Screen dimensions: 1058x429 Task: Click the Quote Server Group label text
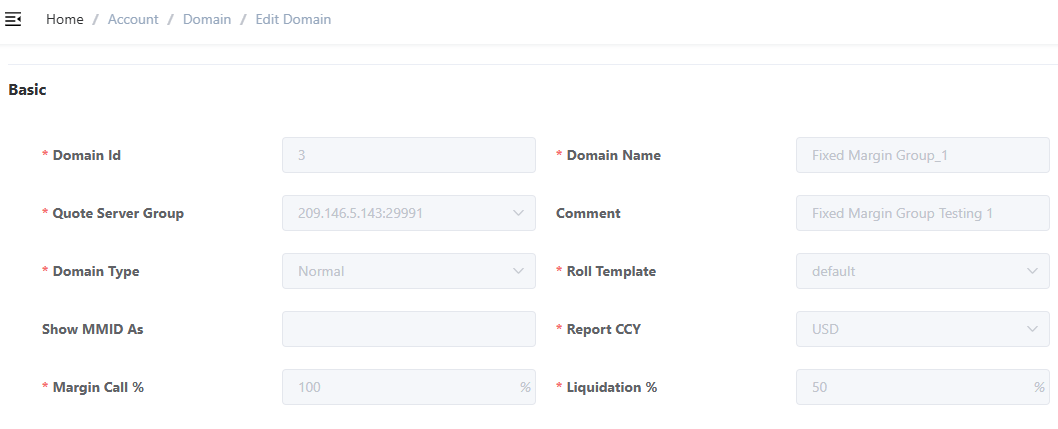[118, 213]
